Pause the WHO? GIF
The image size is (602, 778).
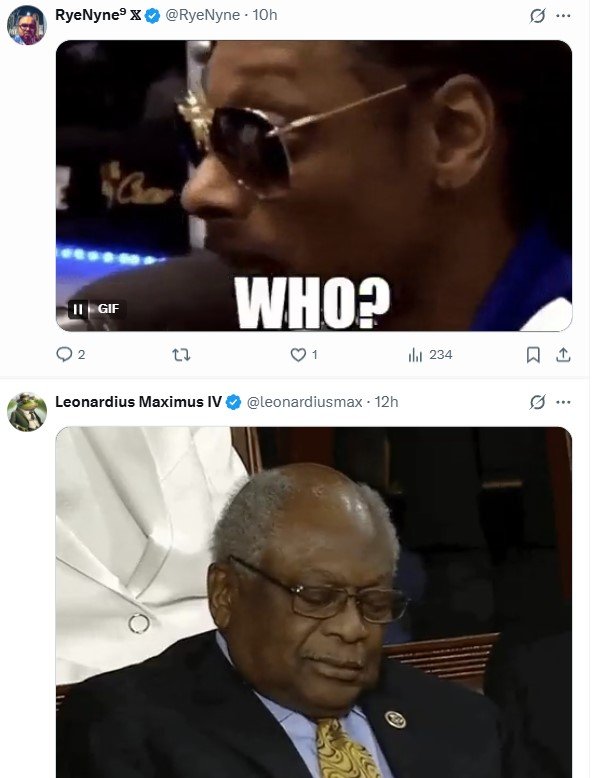[x=78, y=309]
